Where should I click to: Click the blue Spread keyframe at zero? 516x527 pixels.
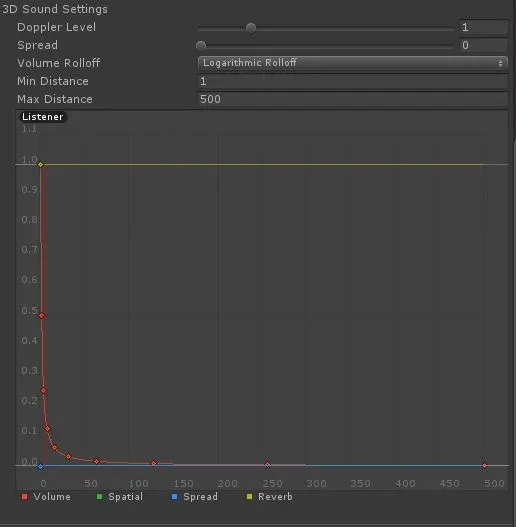coord(40,467)
